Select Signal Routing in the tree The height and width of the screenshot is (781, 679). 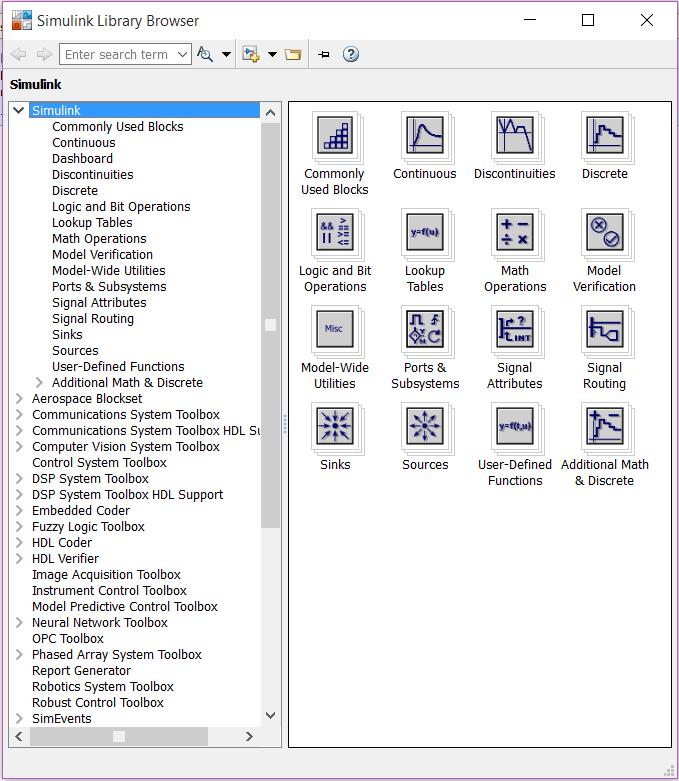point(93,319)
